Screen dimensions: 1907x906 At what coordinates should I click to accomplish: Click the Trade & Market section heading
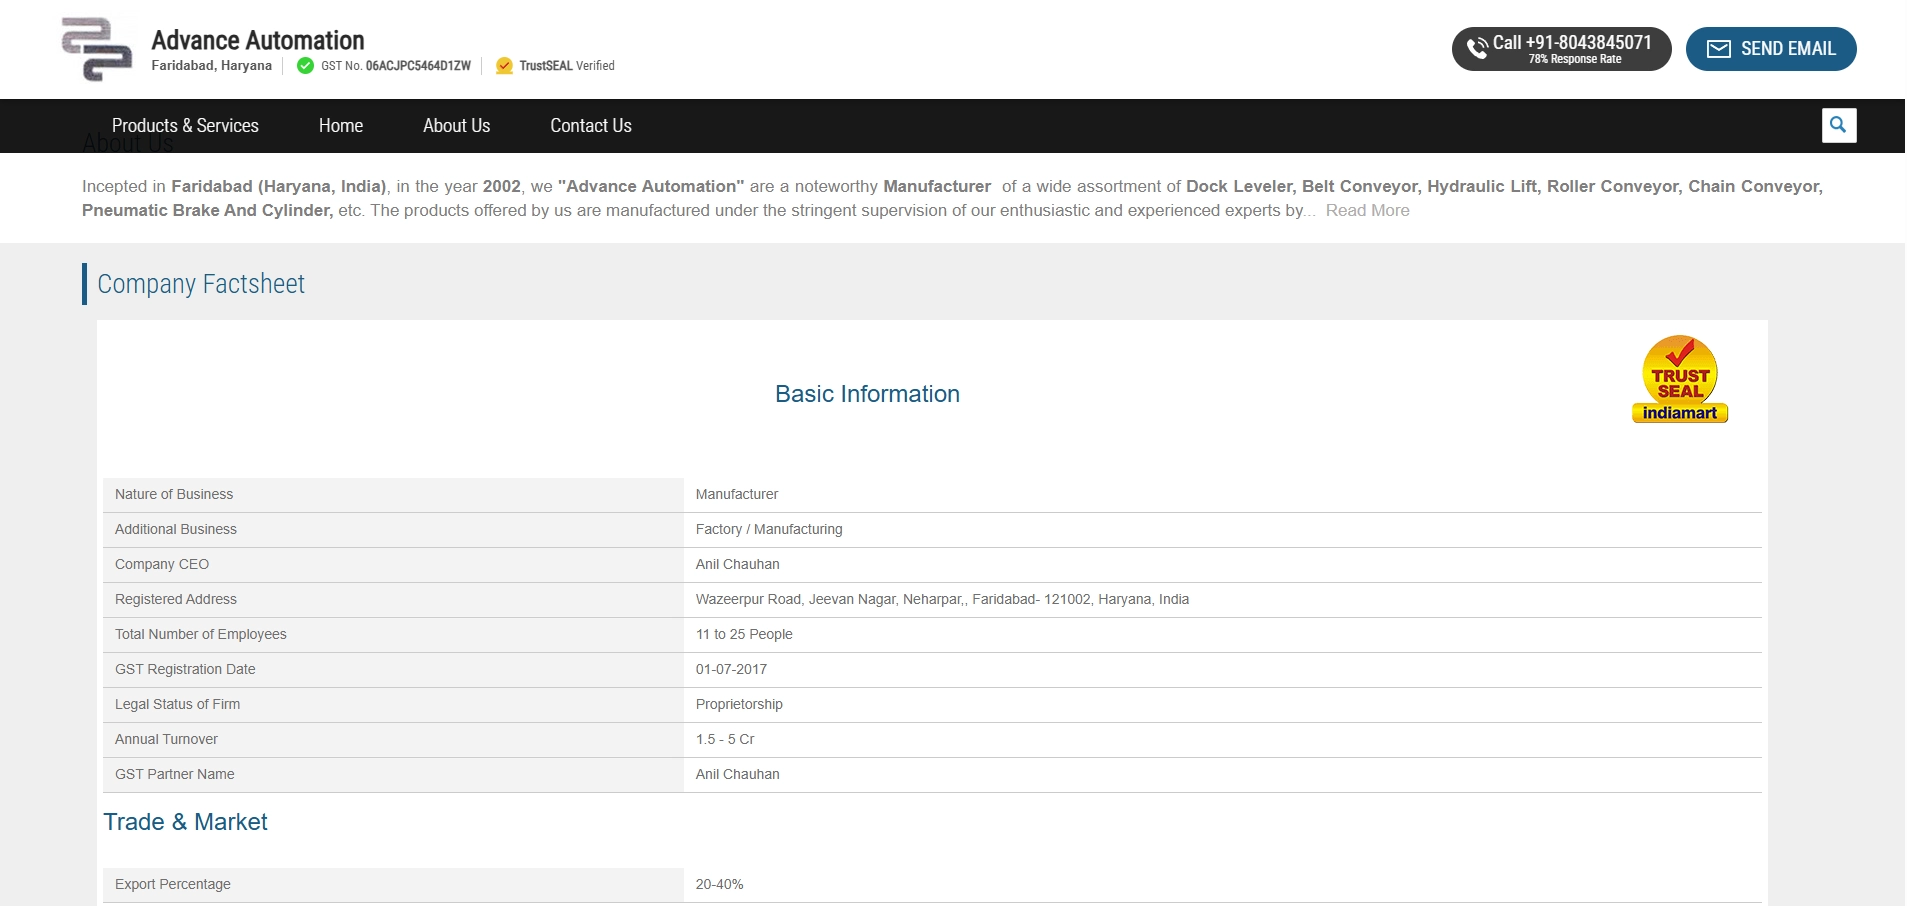pyautogui.click(x=186, y=822)
